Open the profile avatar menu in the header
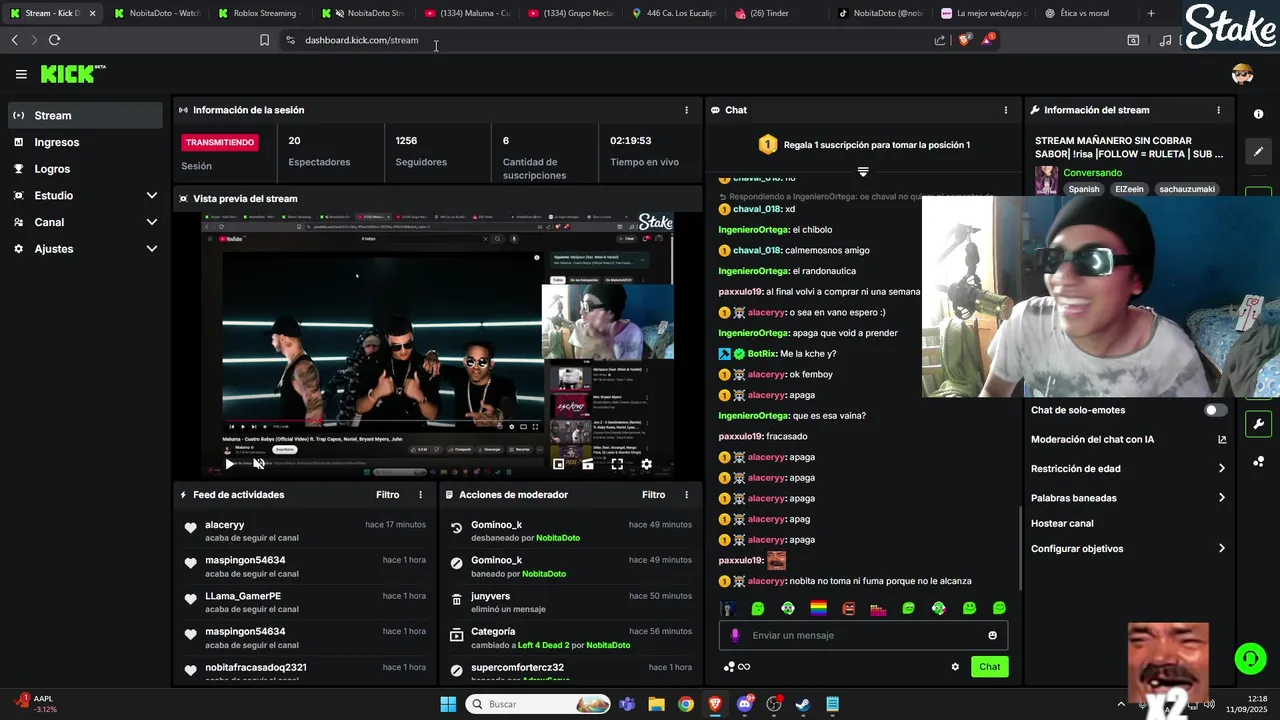This screenshot has height=720, width=1280. click(1242, 74)
